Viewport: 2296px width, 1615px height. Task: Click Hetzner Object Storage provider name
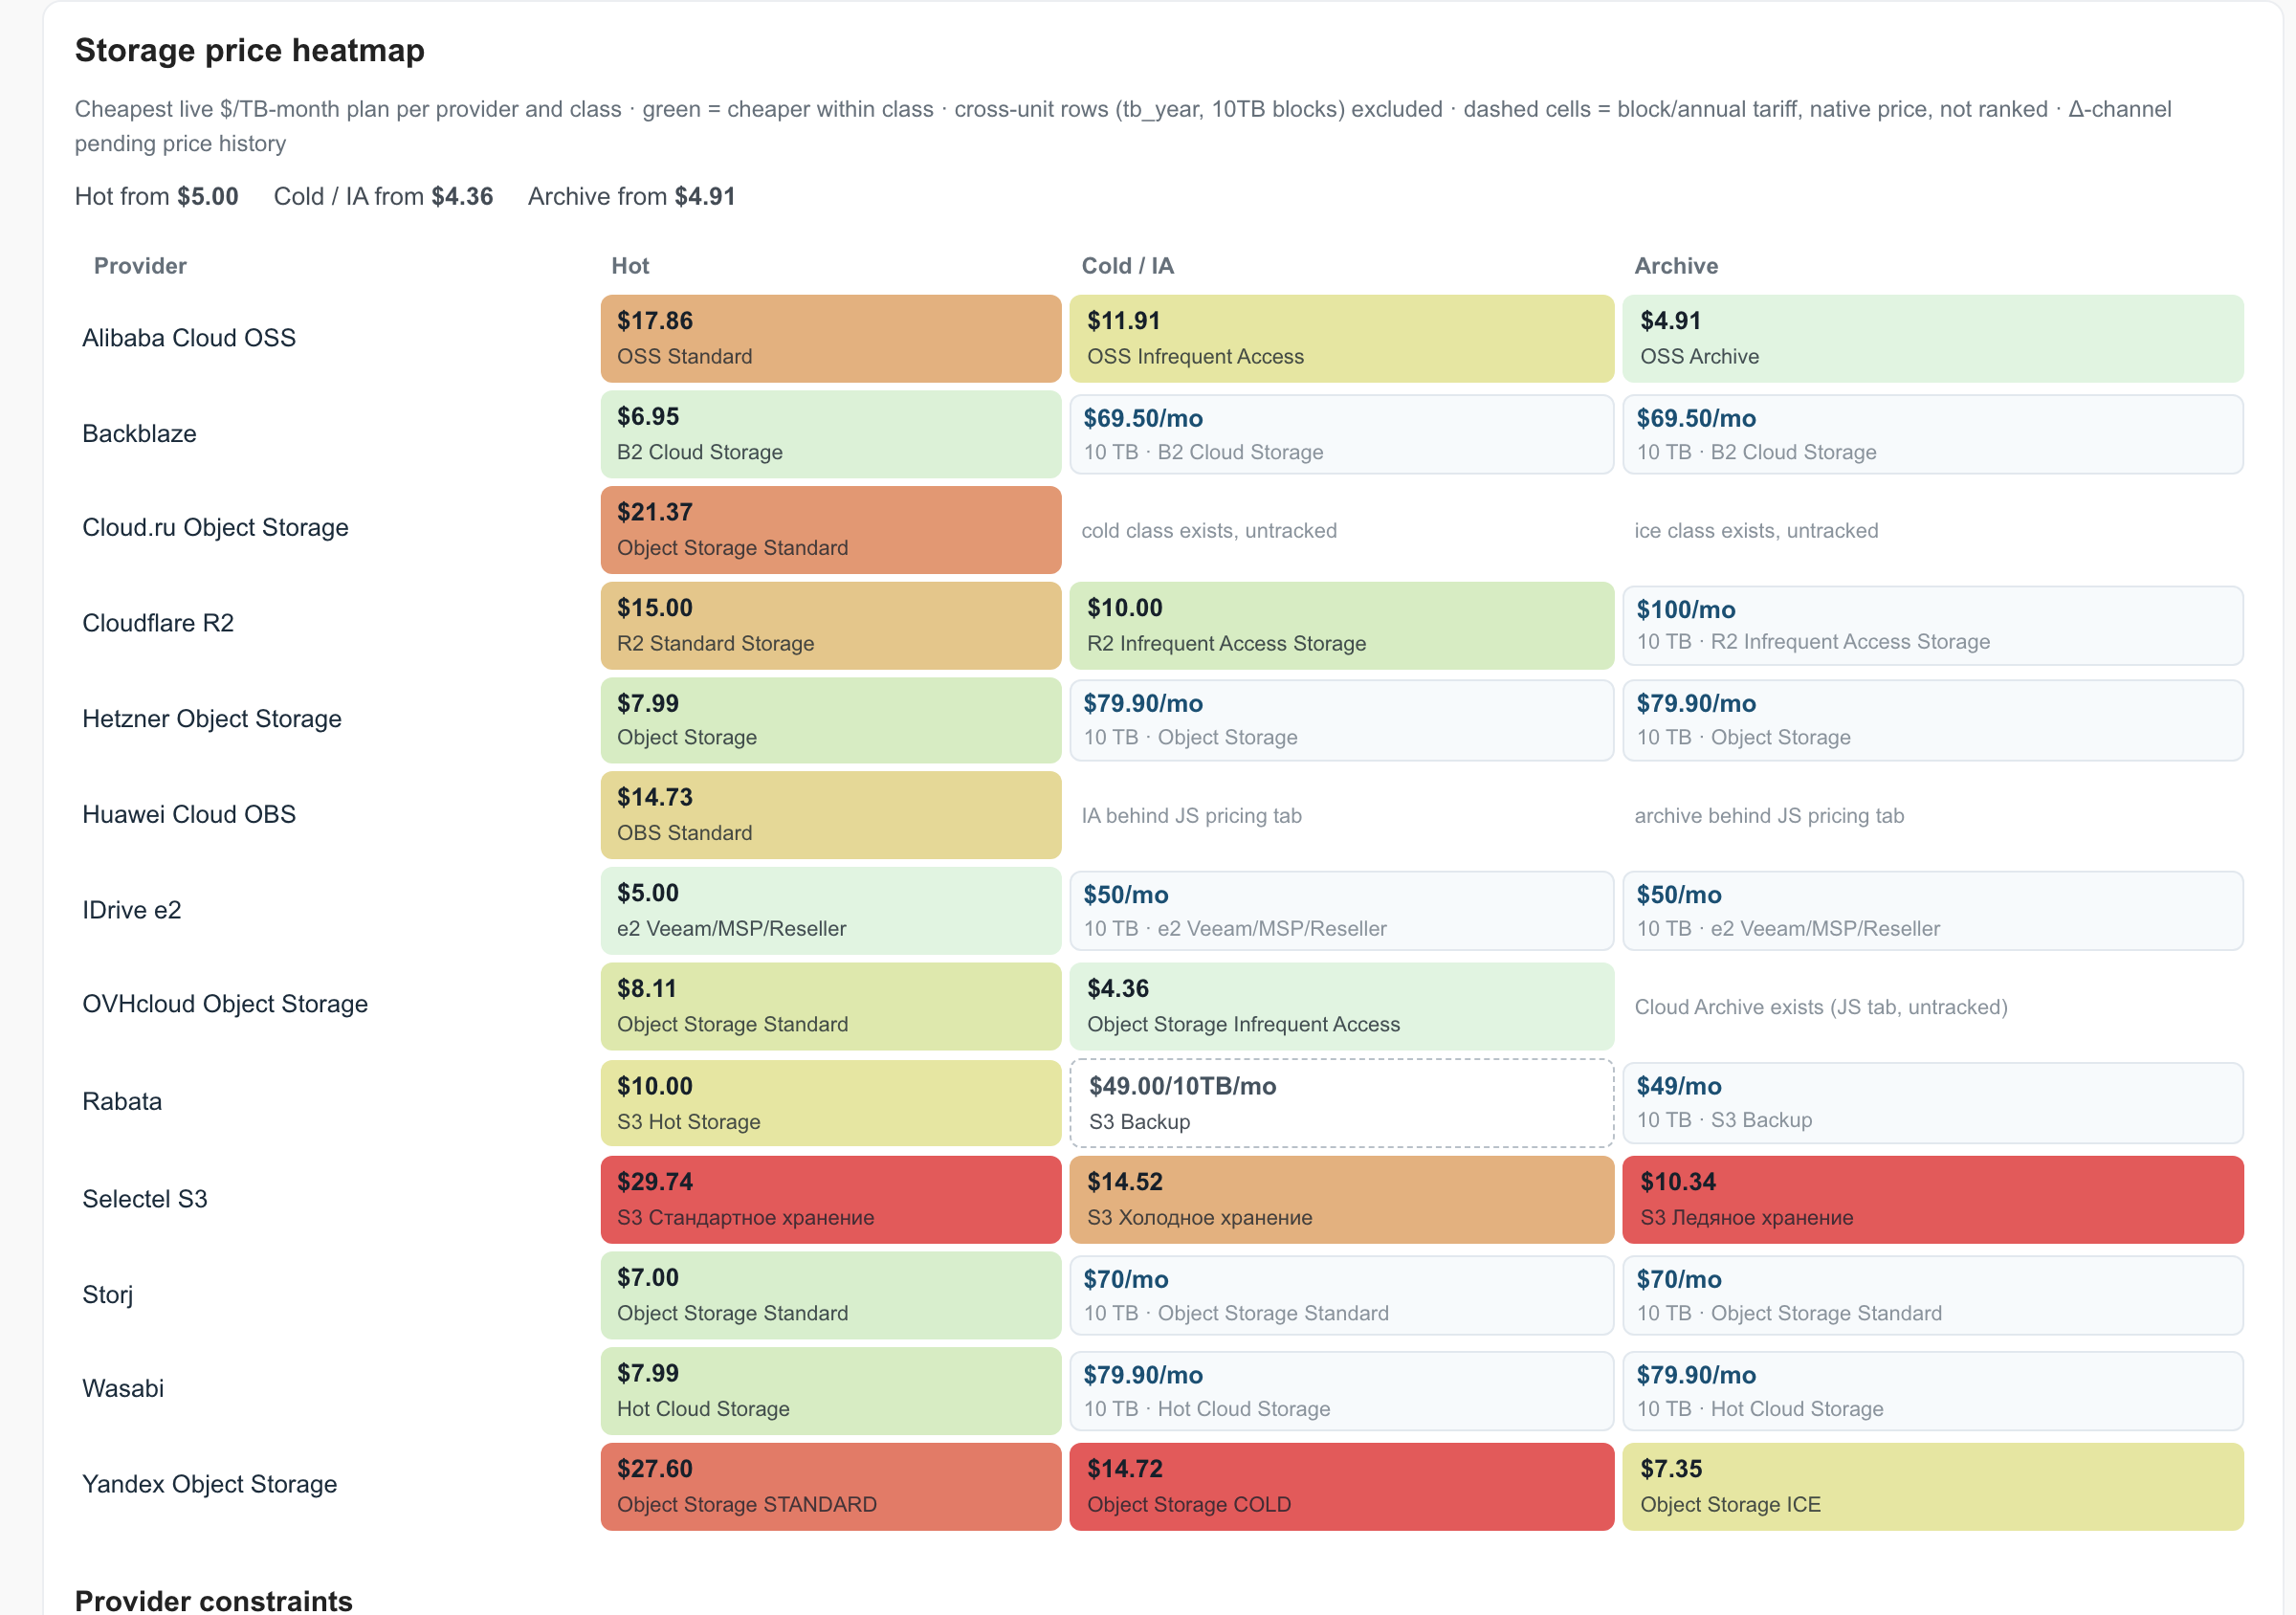pyautogui.click(x=212, y=719)
